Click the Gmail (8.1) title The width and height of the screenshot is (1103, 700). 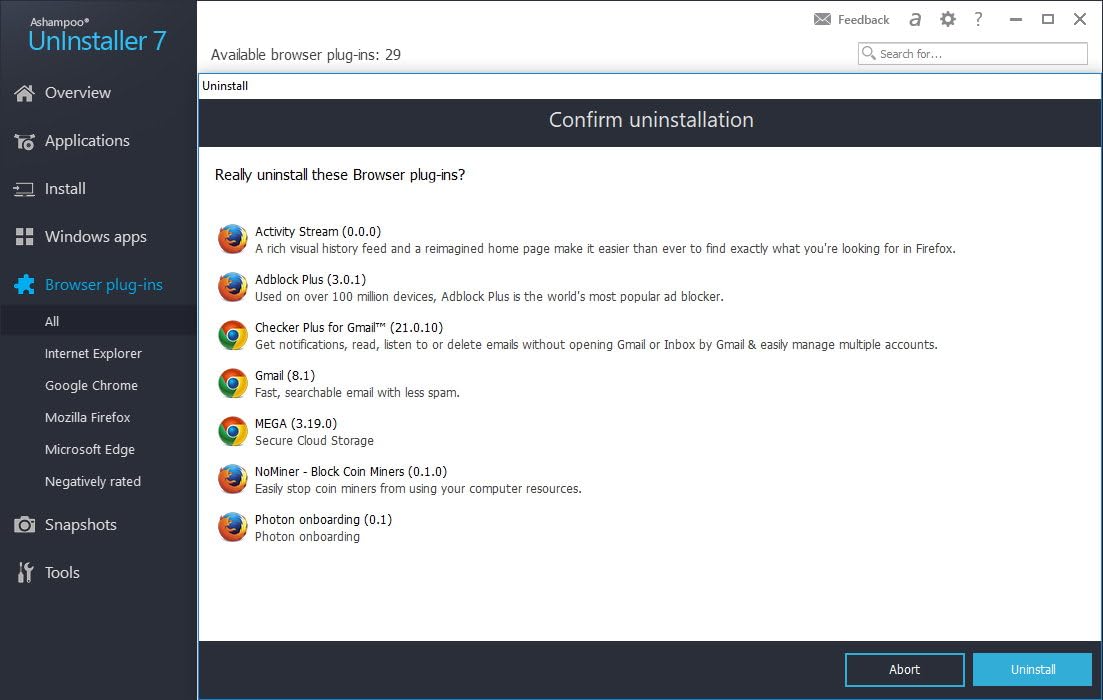coord(285,375)
